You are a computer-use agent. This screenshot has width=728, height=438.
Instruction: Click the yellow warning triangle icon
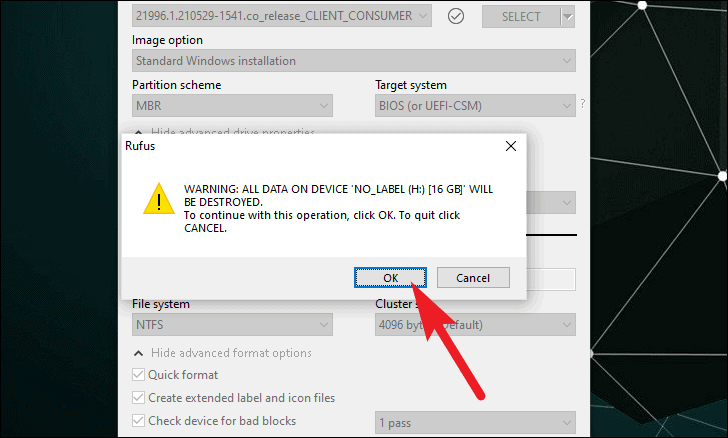click(159, 199)
